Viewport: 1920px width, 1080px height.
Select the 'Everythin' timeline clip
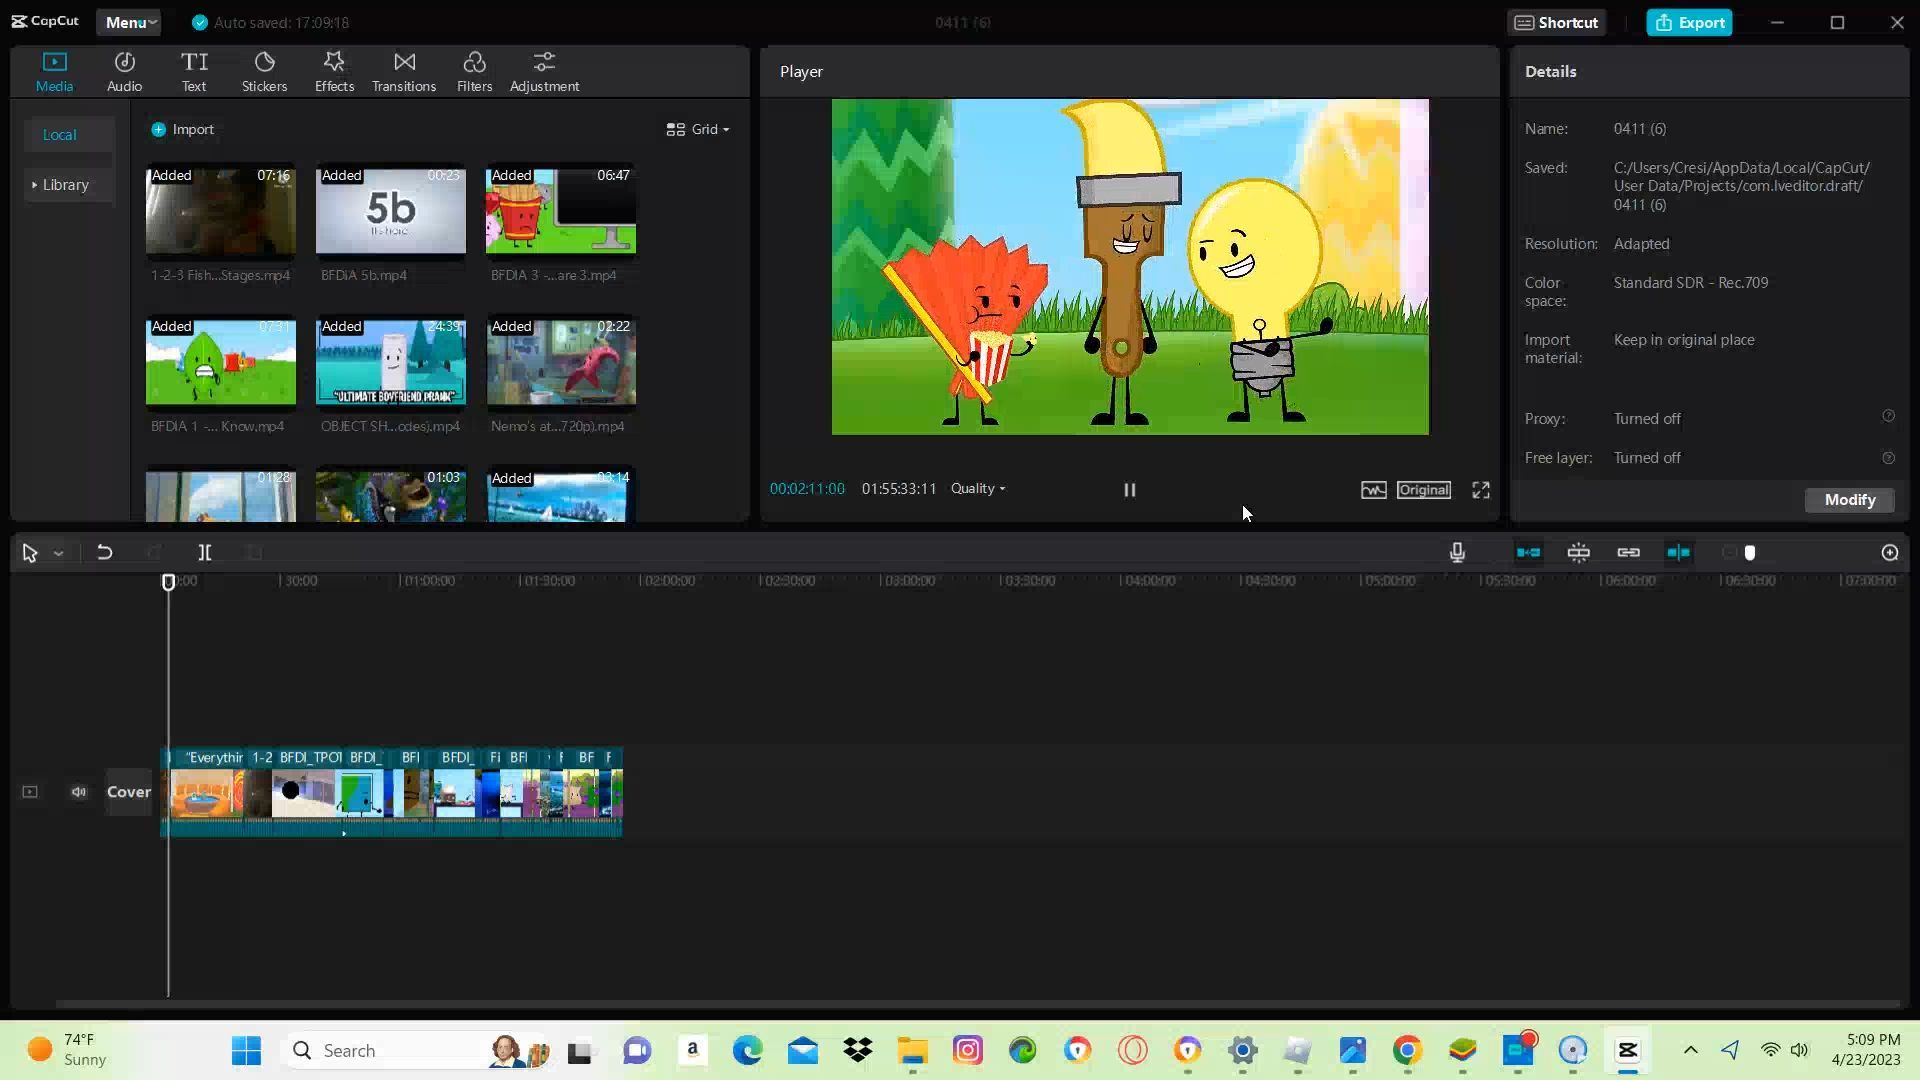207,792
